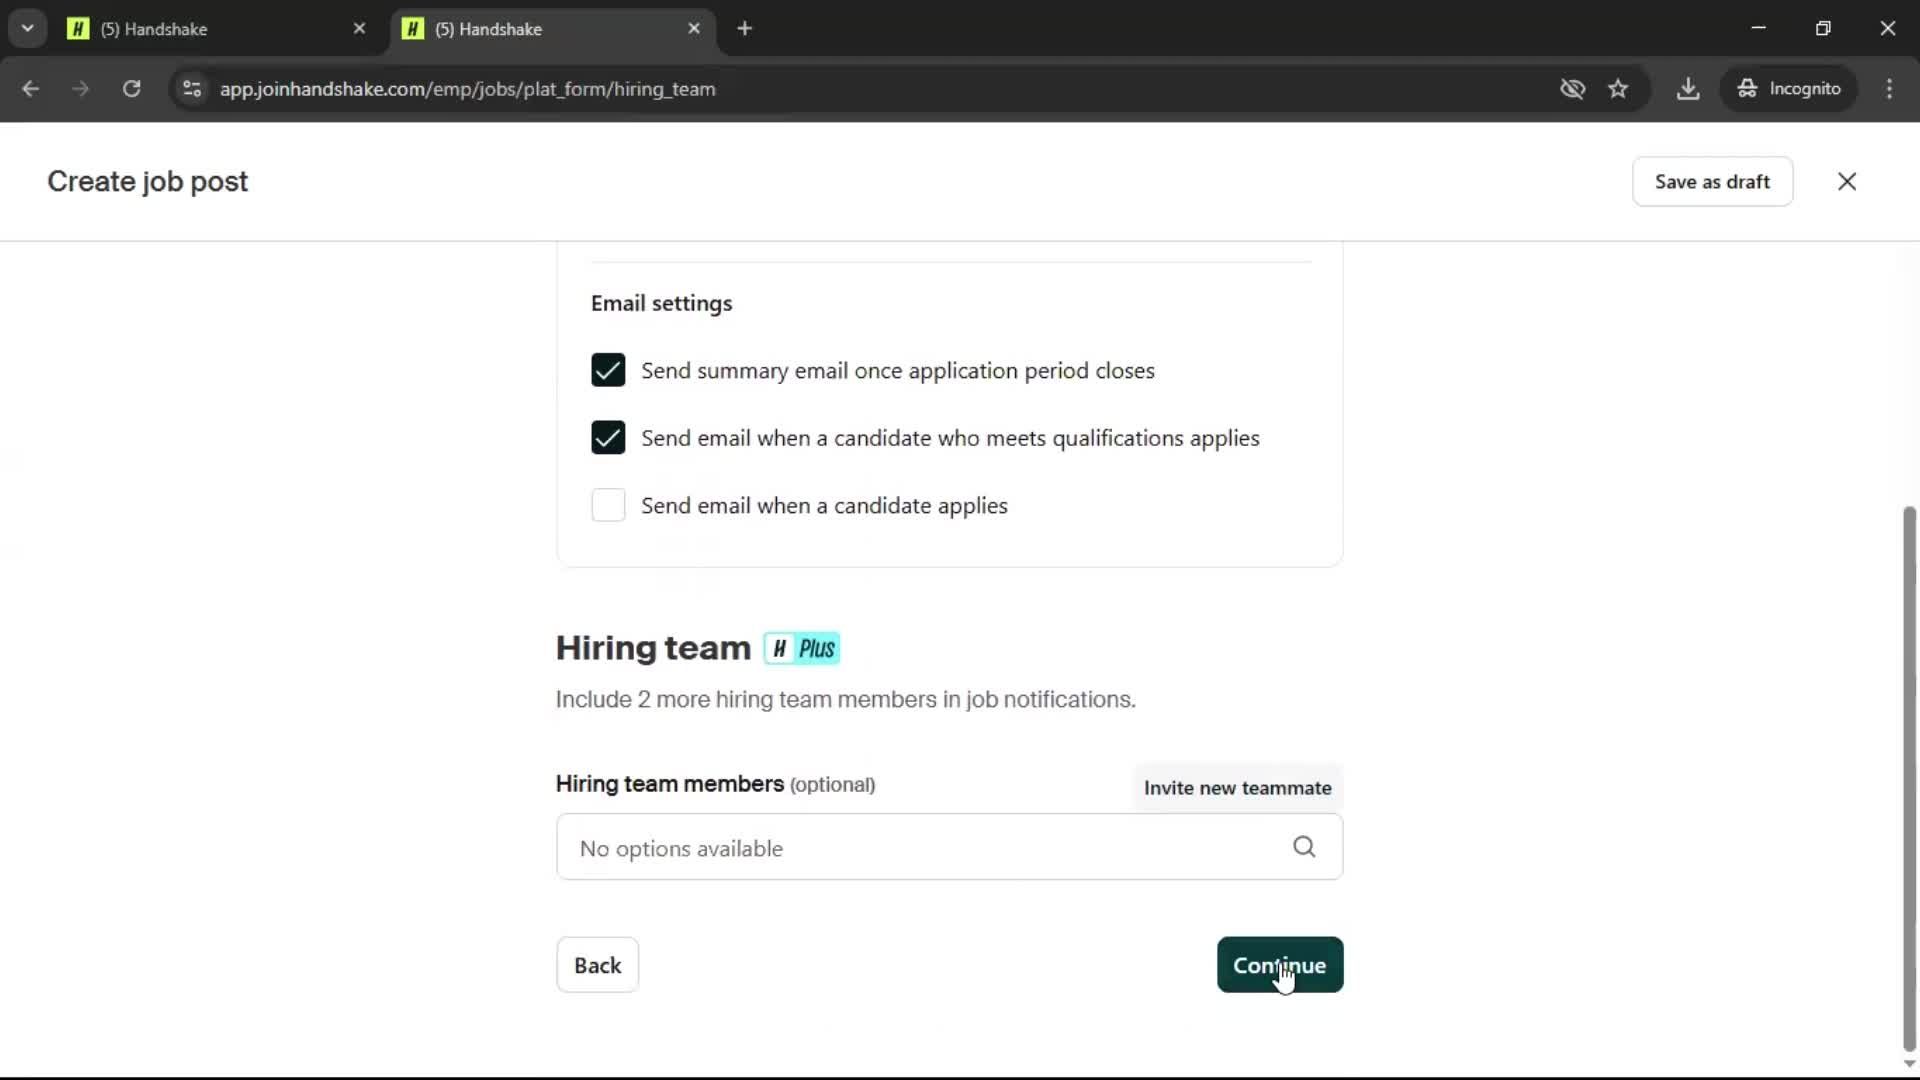Viewport: 1920px width, 1080px height.
Task: Click the third-party cookies blocked eye icon
Action: click(x=1572, y=89)
